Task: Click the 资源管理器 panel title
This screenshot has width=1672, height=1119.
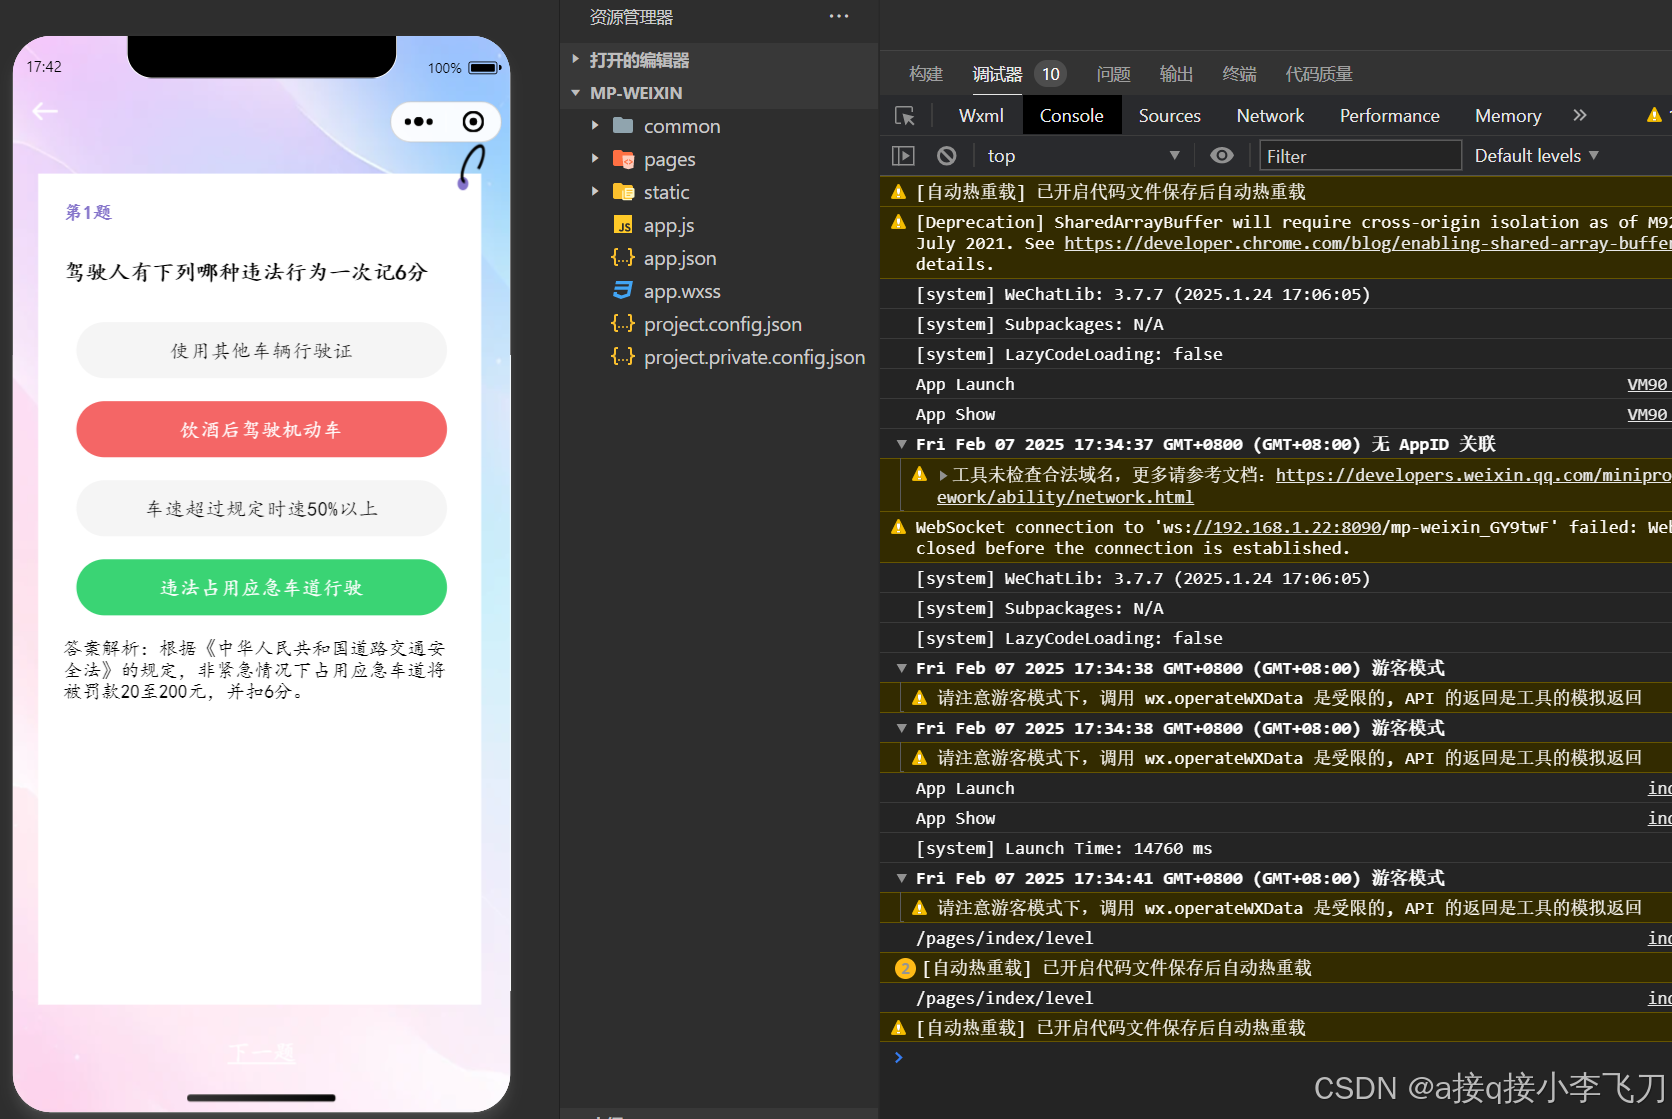Action: pyautogui.click(x=631, y=17)
